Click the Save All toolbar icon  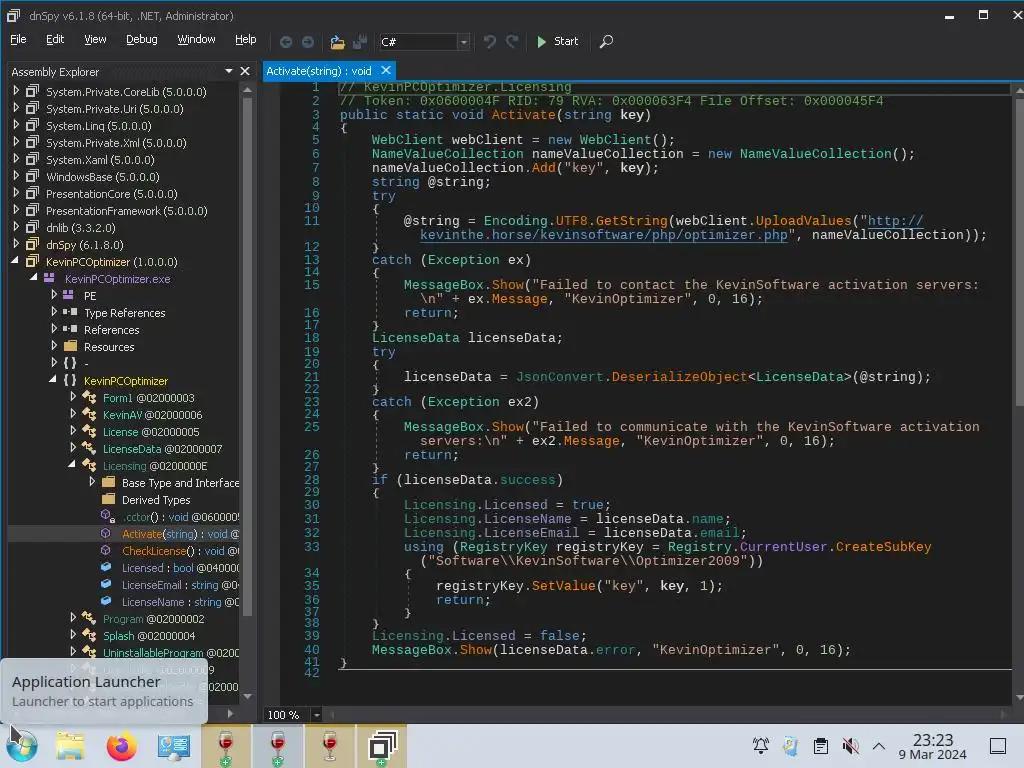tap(360, 42)
